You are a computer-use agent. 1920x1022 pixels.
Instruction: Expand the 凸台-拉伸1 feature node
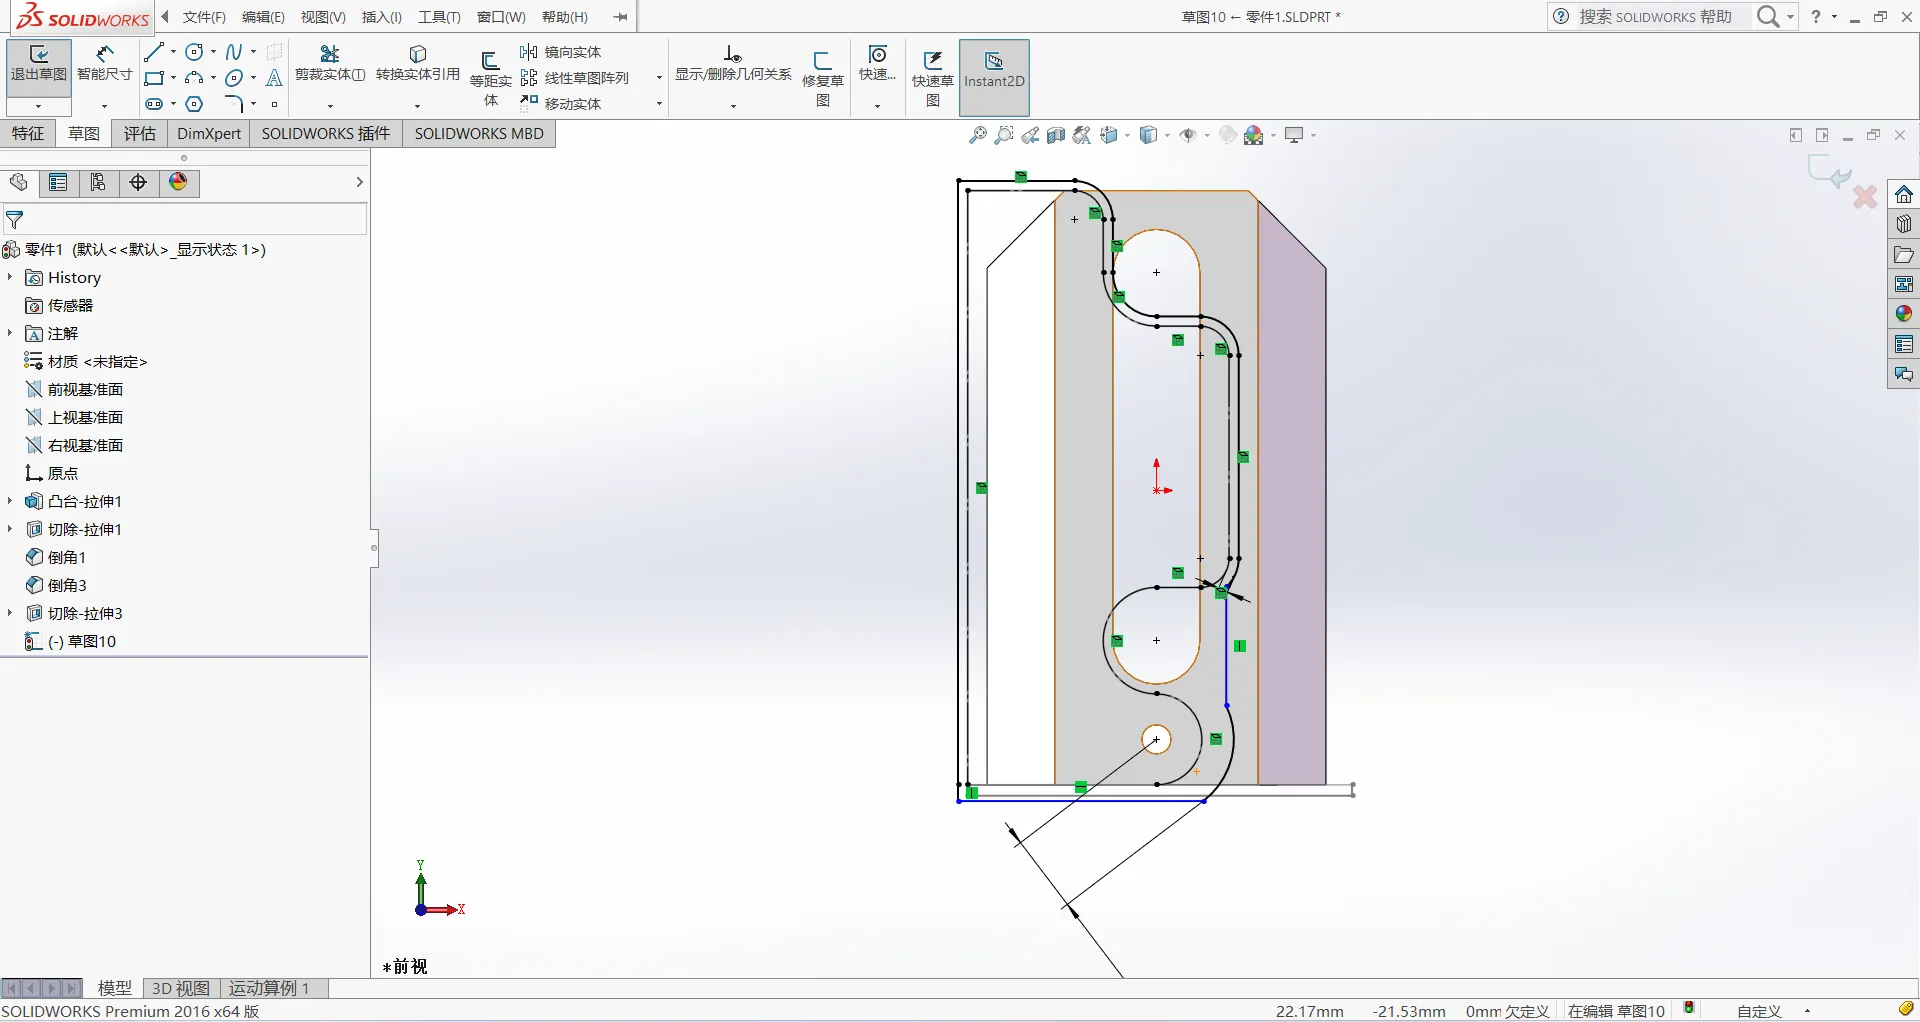coord(10,501)
